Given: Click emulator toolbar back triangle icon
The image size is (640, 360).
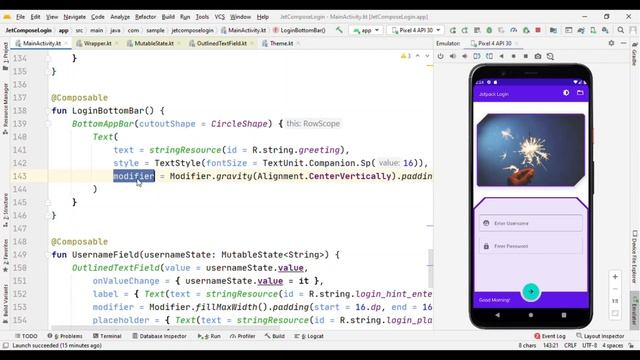Looking at the screenshot, I should (x=501, y=56).
